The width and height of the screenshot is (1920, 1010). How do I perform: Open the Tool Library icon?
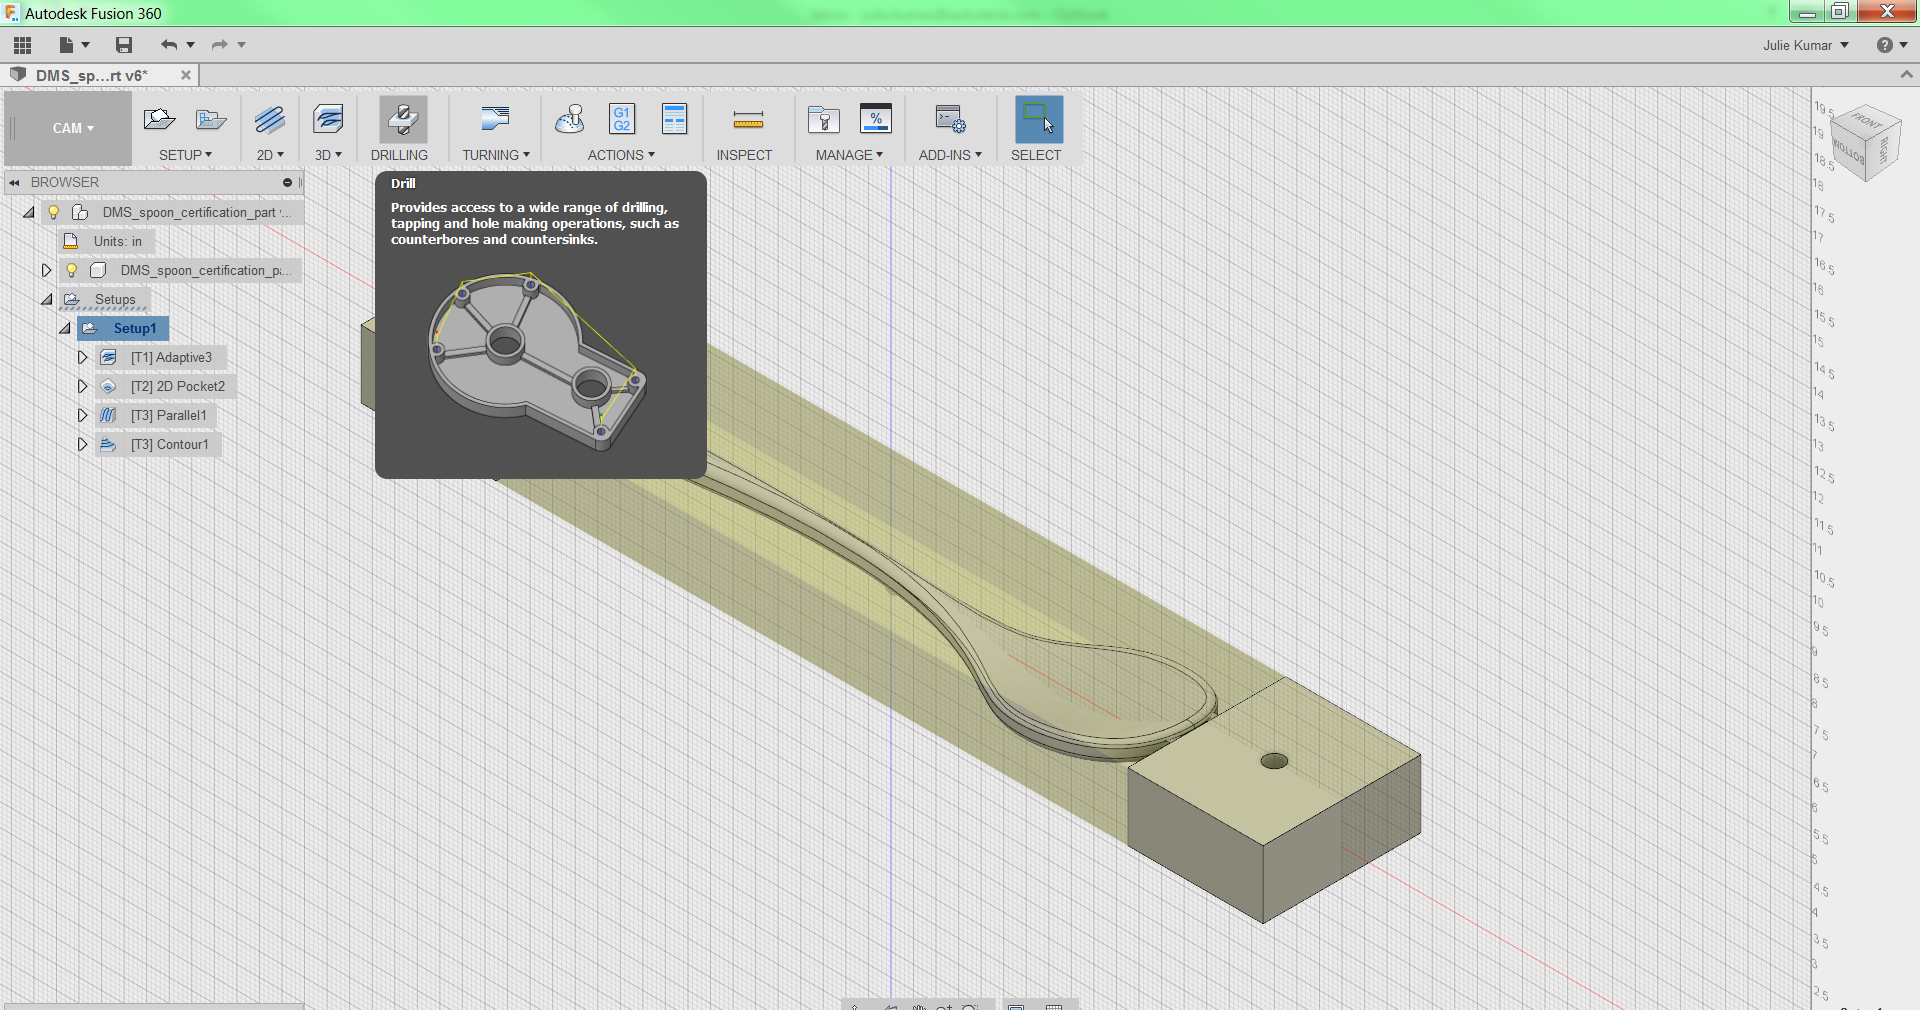click(x=824, y=120)
